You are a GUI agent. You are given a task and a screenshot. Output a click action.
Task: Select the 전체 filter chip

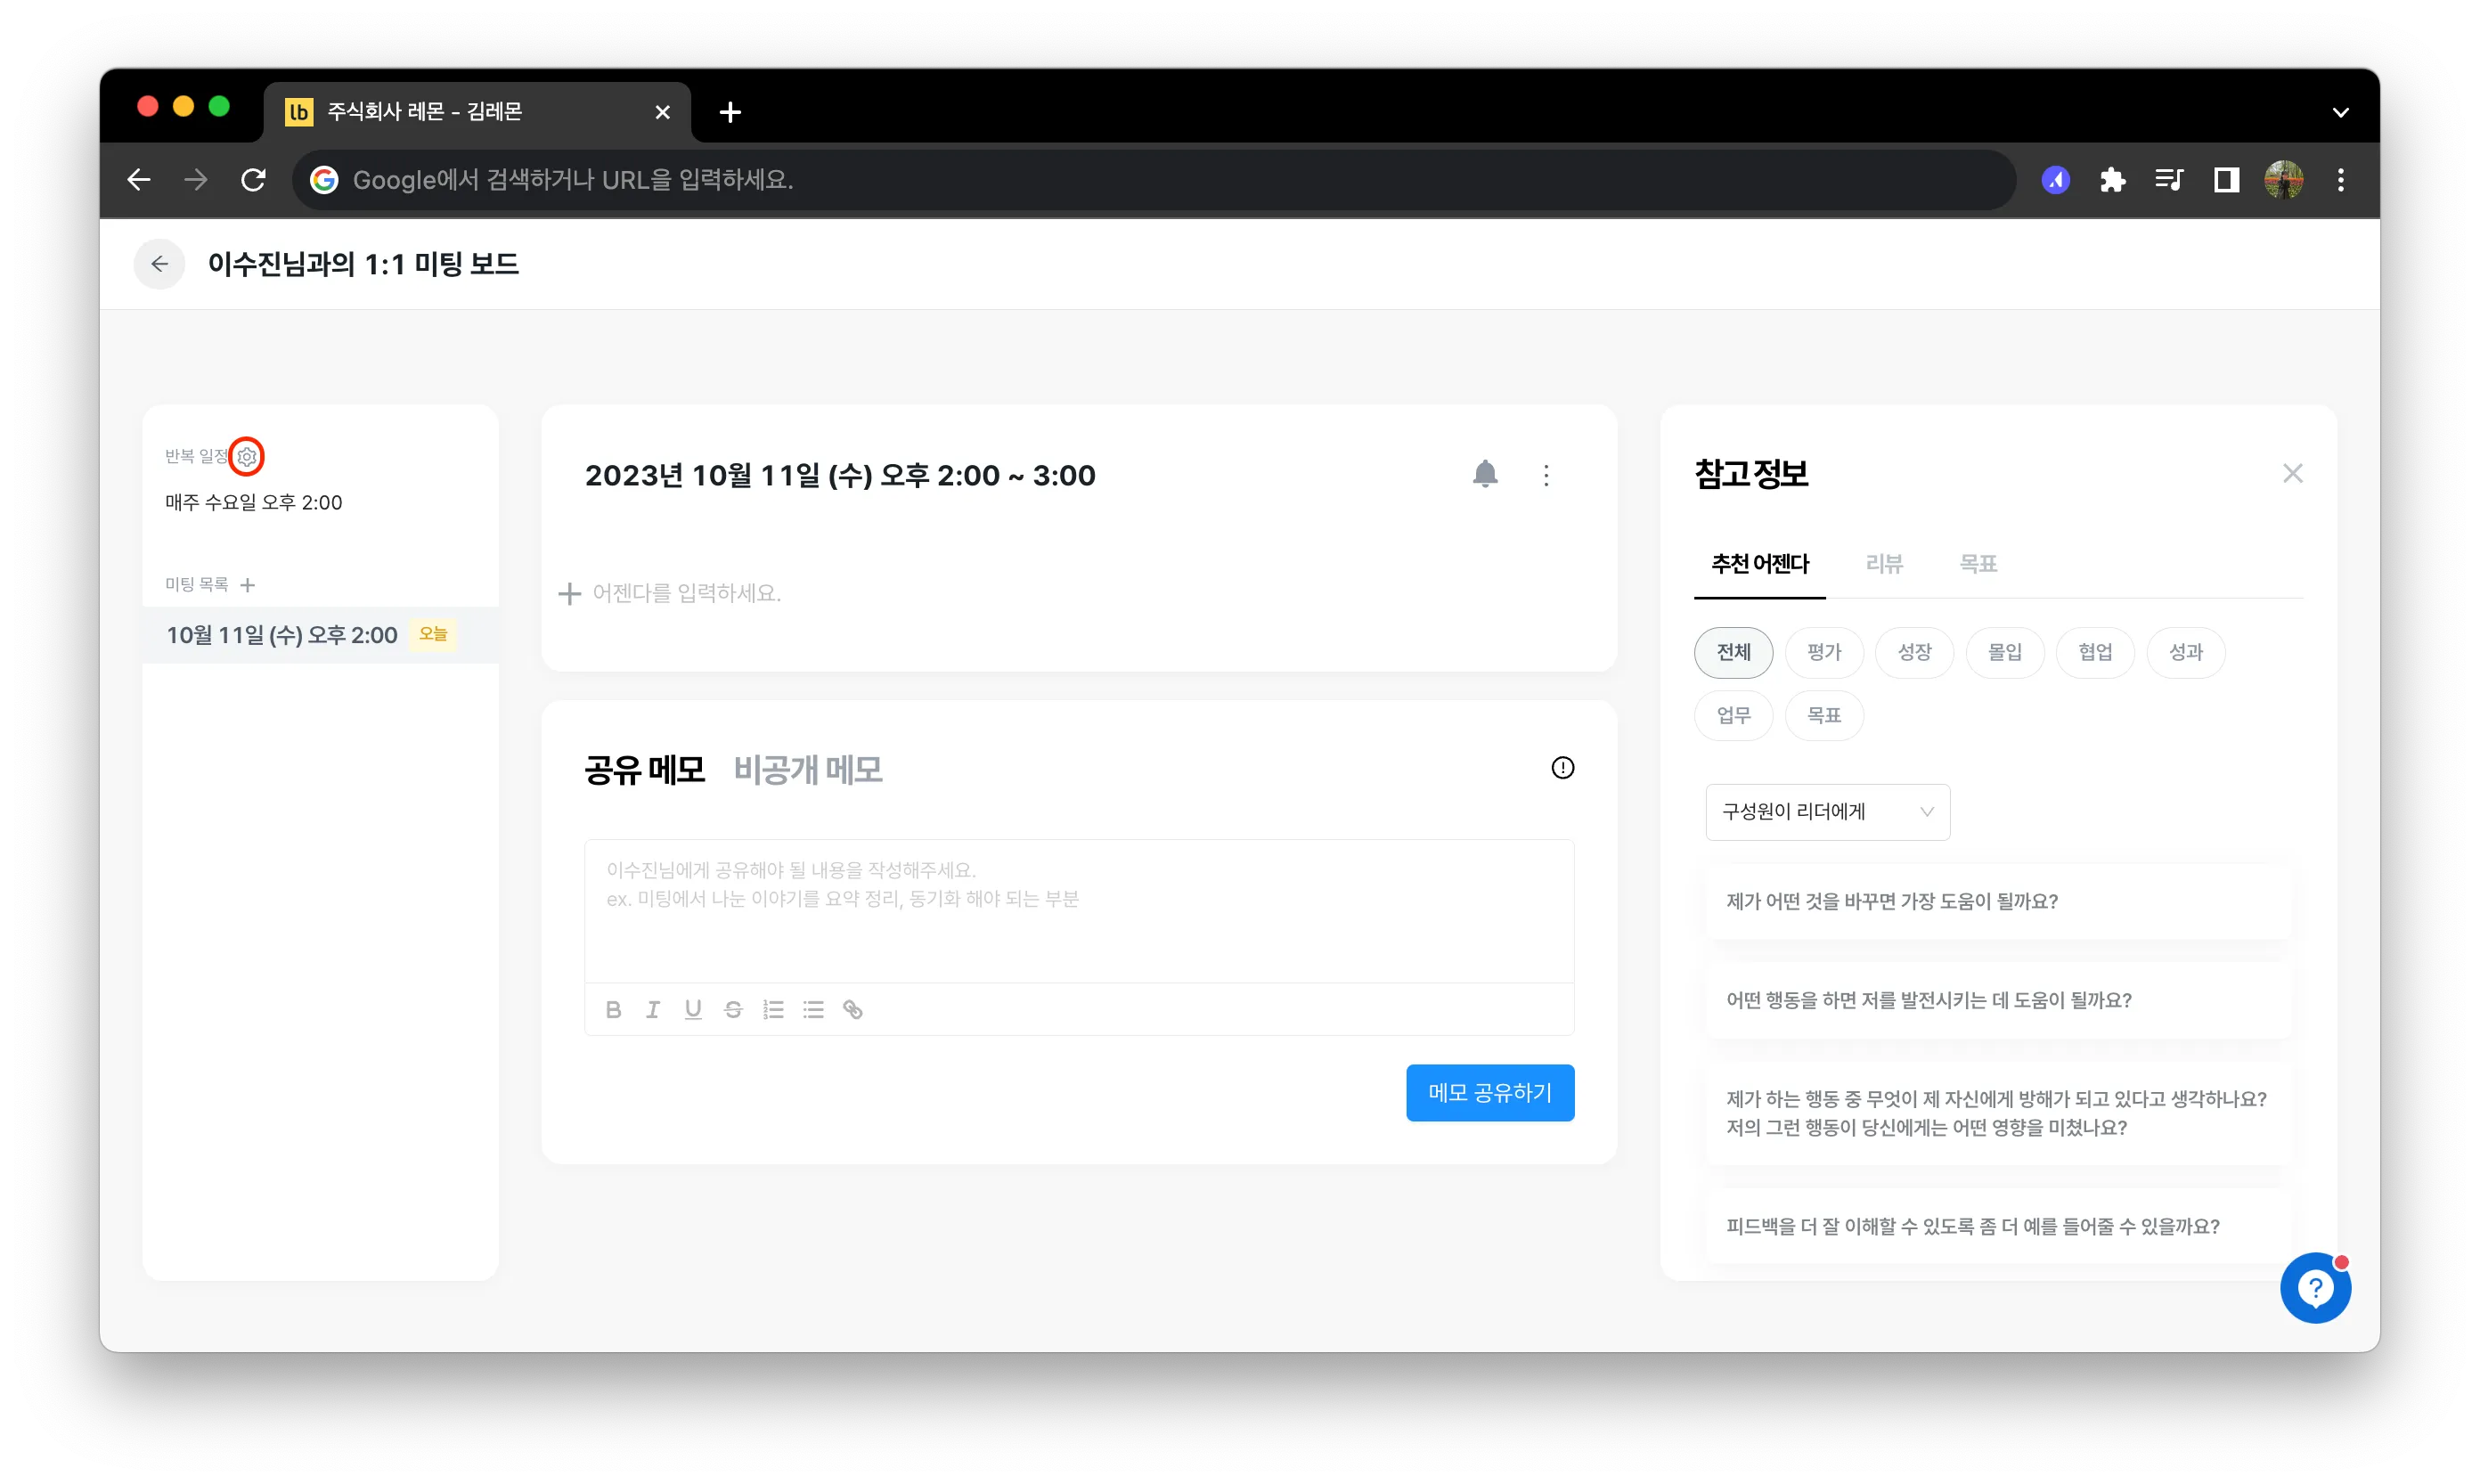pyautogui.click(x=1733, y=653)
